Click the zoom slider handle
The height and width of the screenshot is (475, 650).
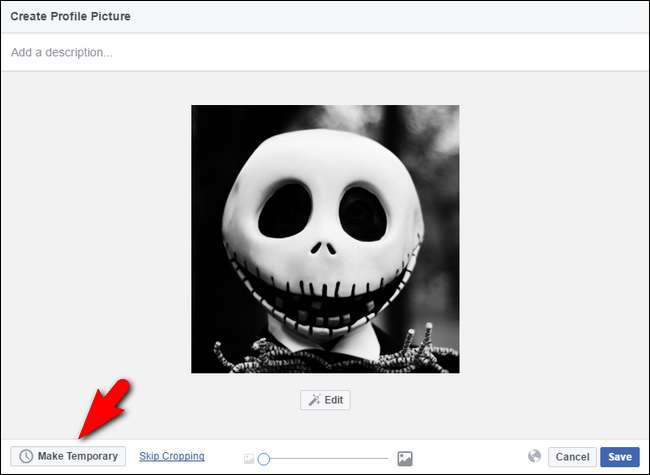pos(264,459)
